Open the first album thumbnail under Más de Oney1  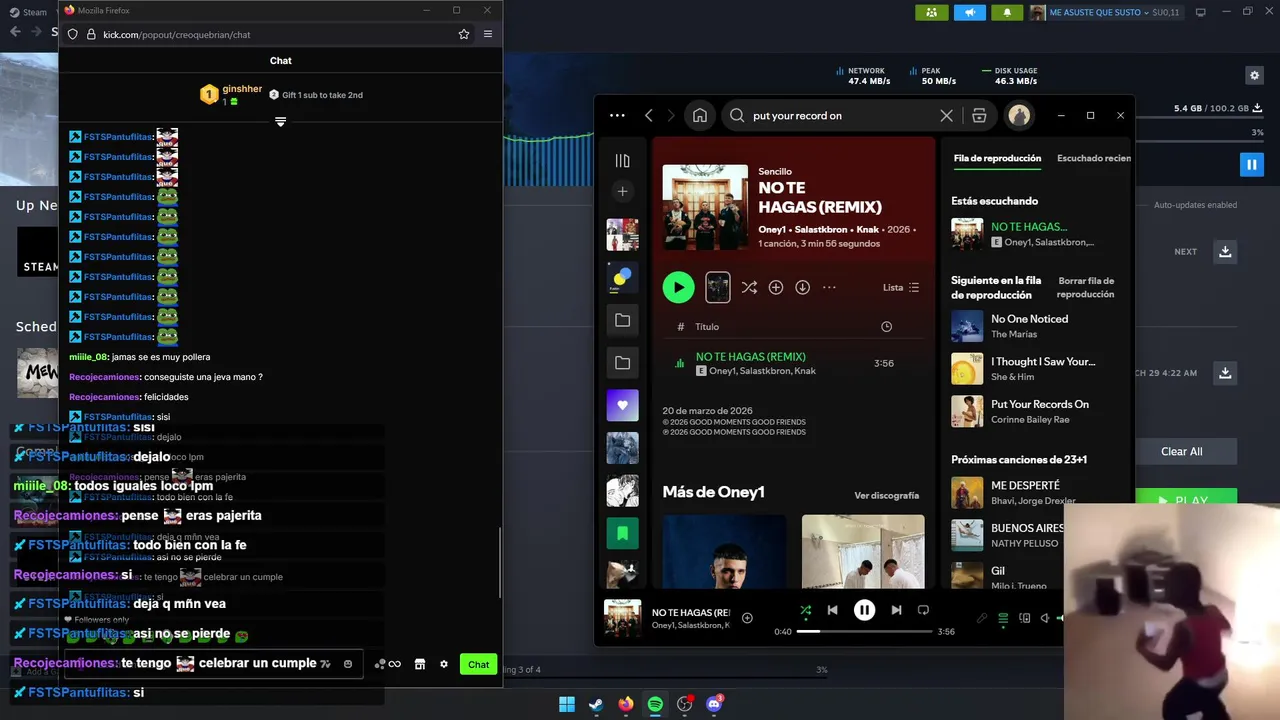click(x=723, y=552)
